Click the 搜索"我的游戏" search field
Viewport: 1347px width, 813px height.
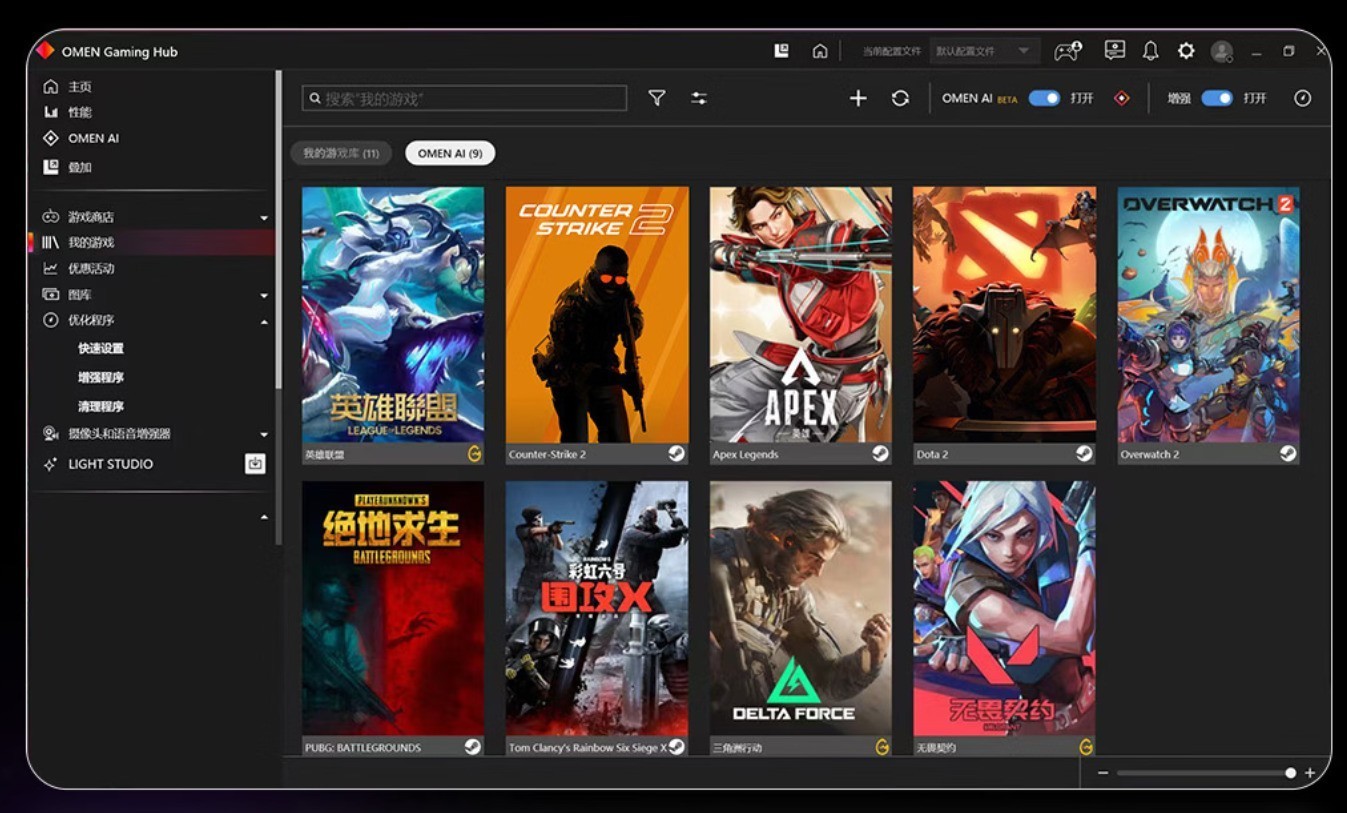464,98
